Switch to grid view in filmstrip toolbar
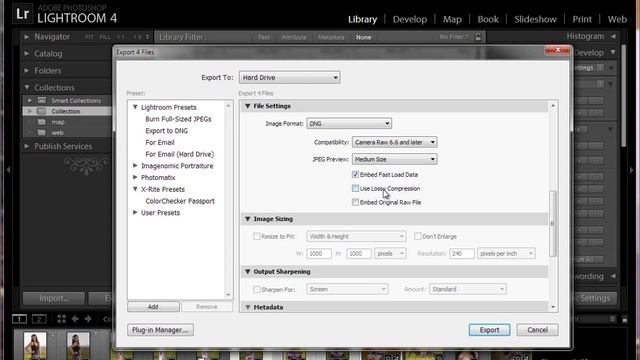Viewport: 640px width, 360px height. 62,319
